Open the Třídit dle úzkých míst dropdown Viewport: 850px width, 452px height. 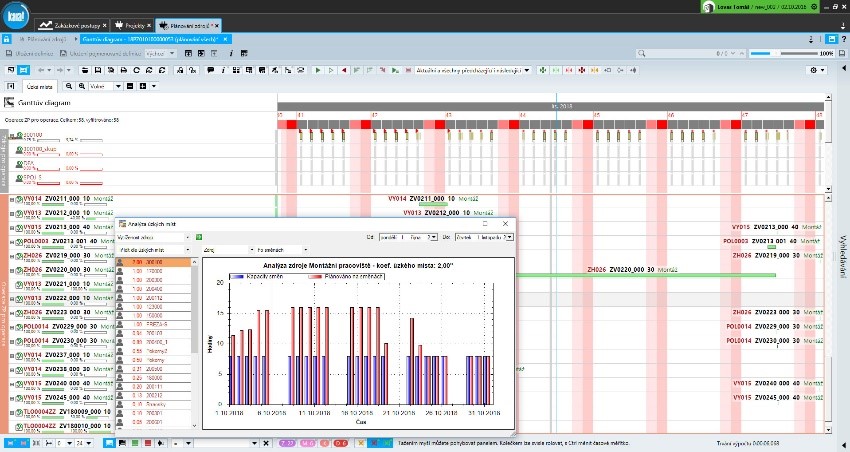coord(153,250)
